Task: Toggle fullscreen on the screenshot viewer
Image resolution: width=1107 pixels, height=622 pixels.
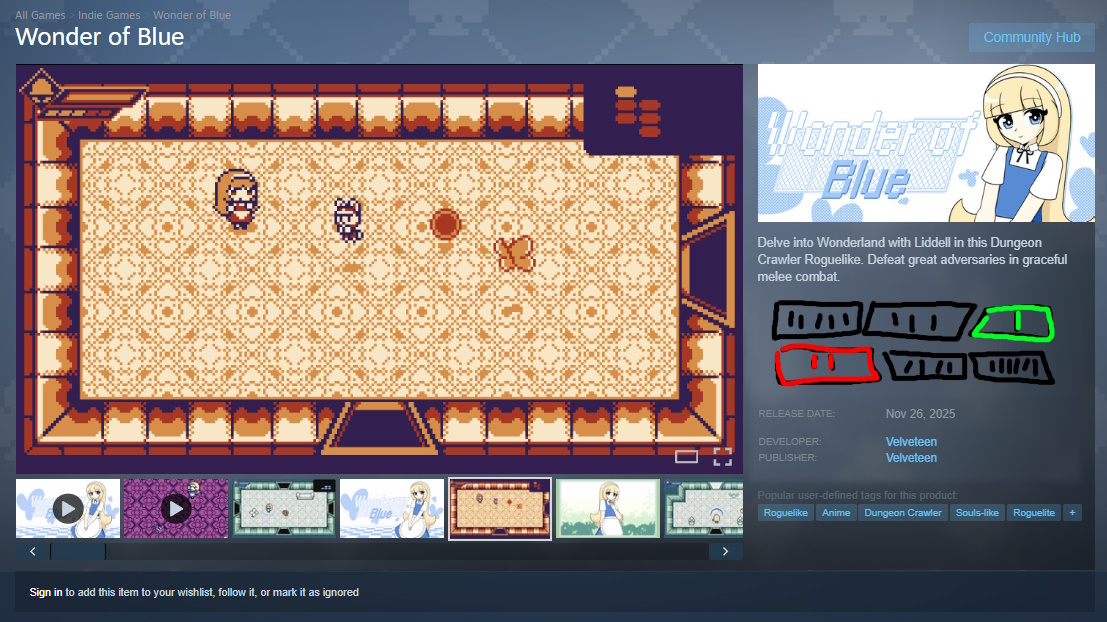Action: (x=722, y=457)
